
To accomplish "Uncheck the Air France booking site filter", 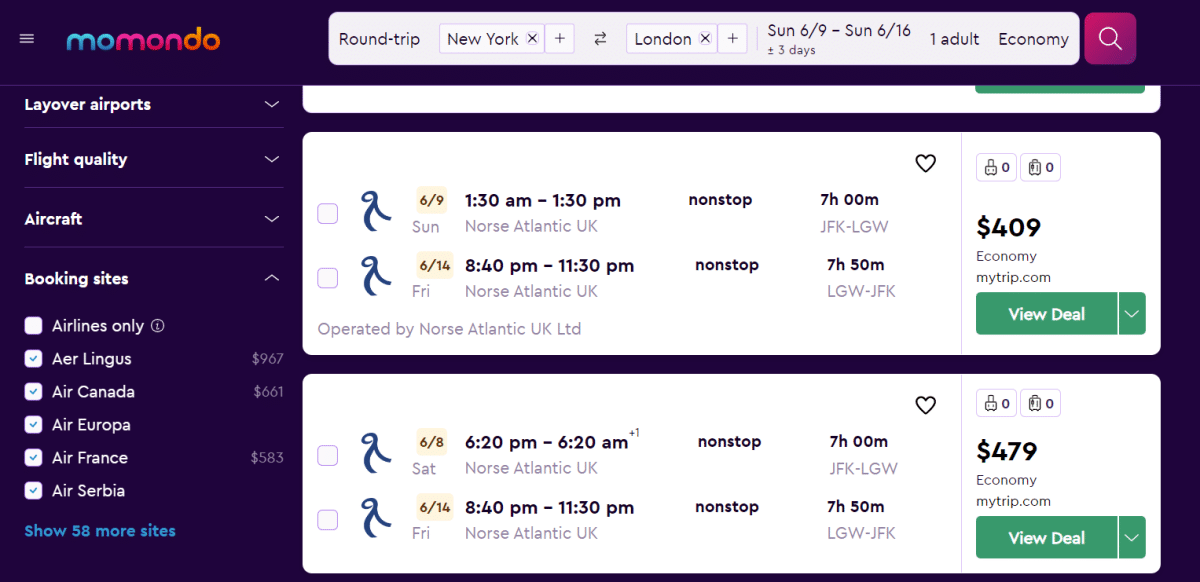I will pos(33,457).
